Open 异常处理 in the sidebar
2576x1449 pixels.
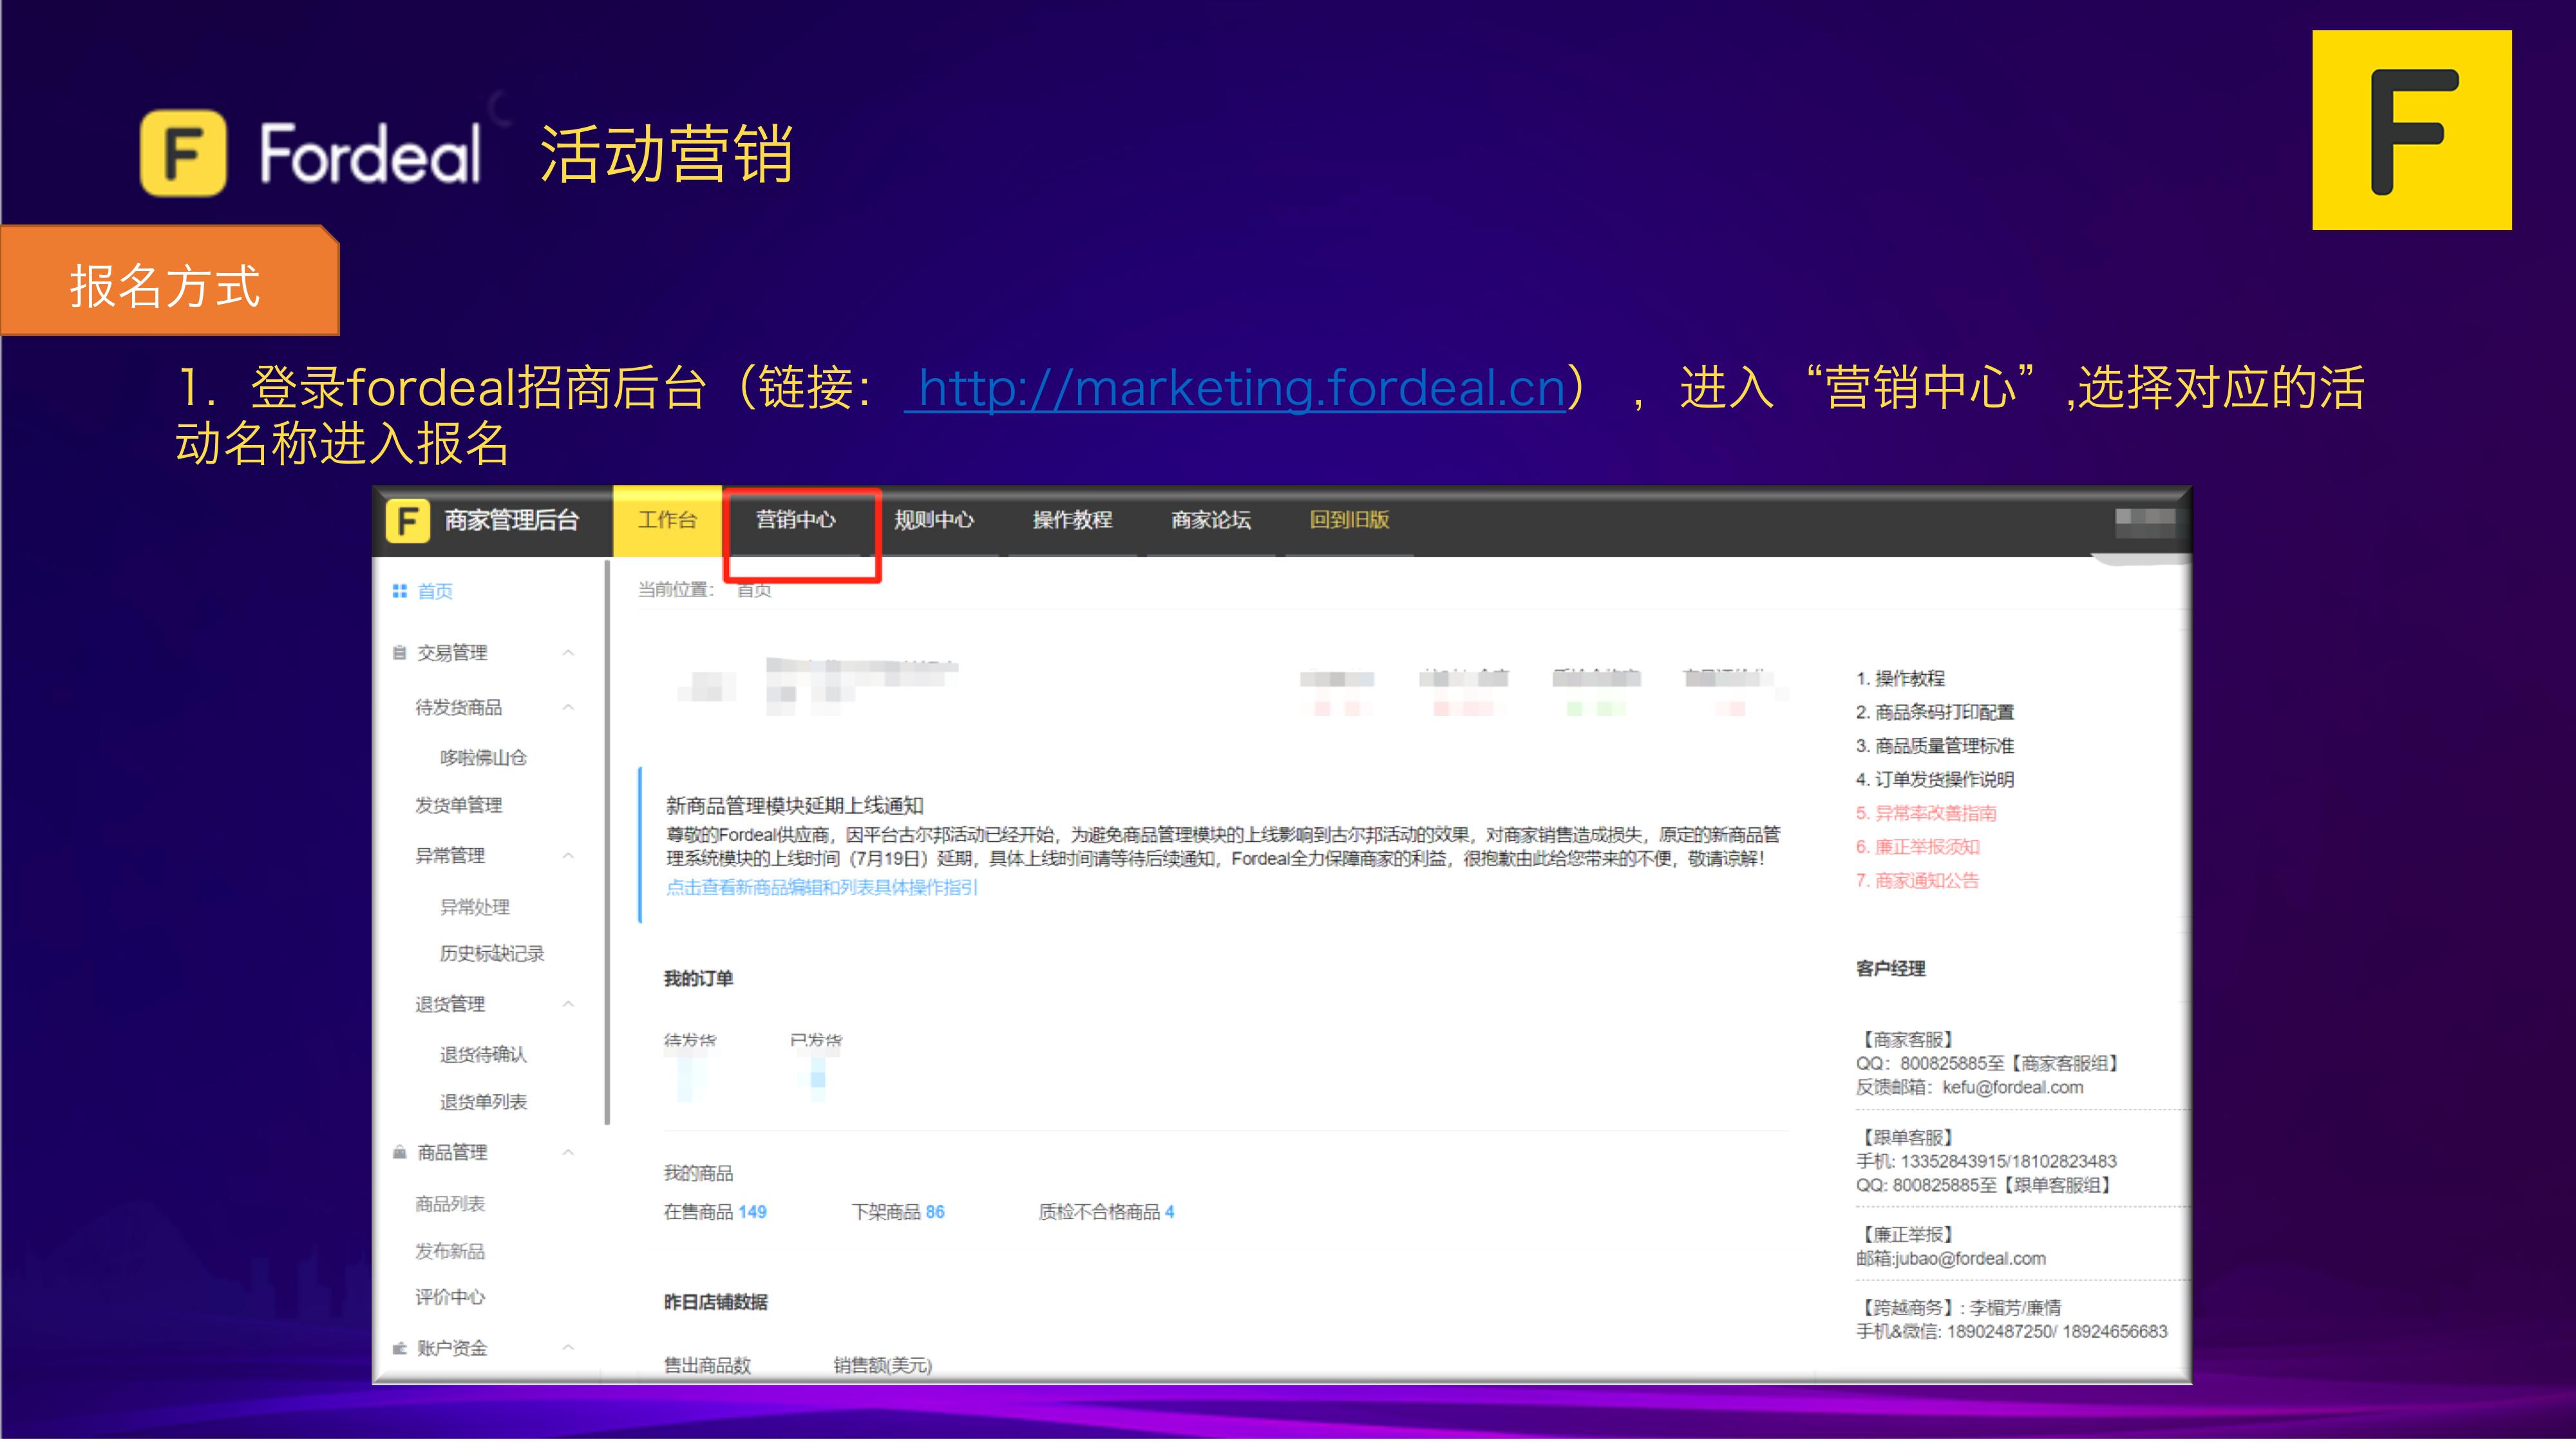click(x=474, y=907)
